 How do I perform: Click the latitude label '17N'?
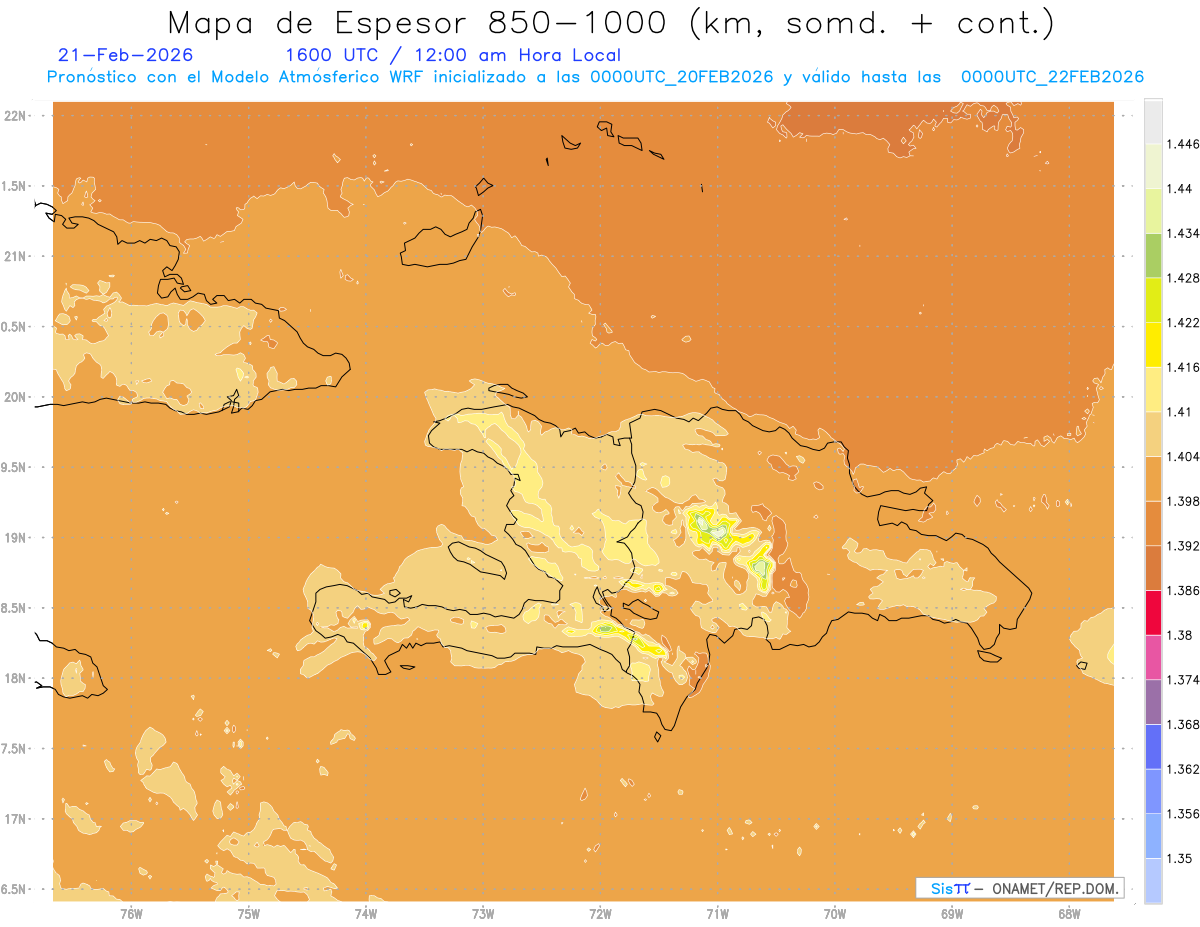point(16,819)
